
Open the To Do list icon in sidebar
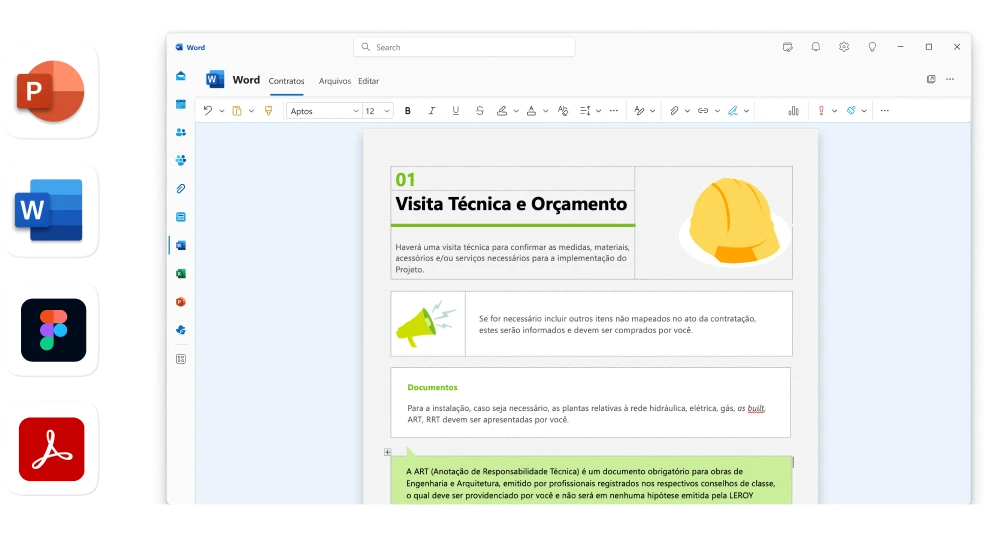(181, 217)
